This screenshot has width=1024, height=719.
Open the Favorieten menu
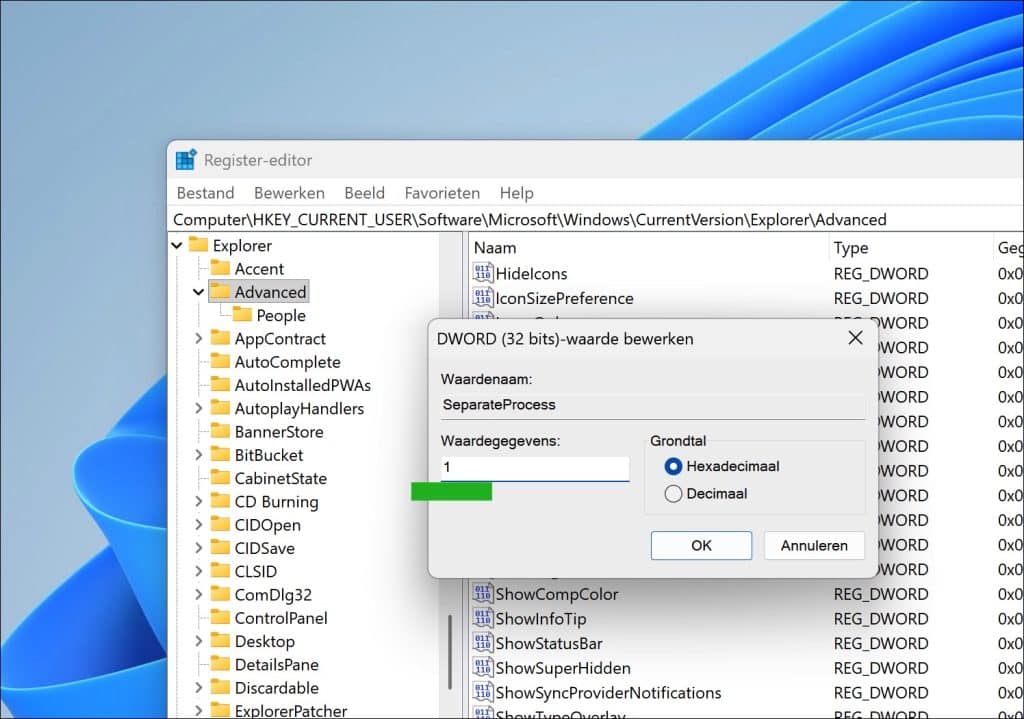[442, 193]
